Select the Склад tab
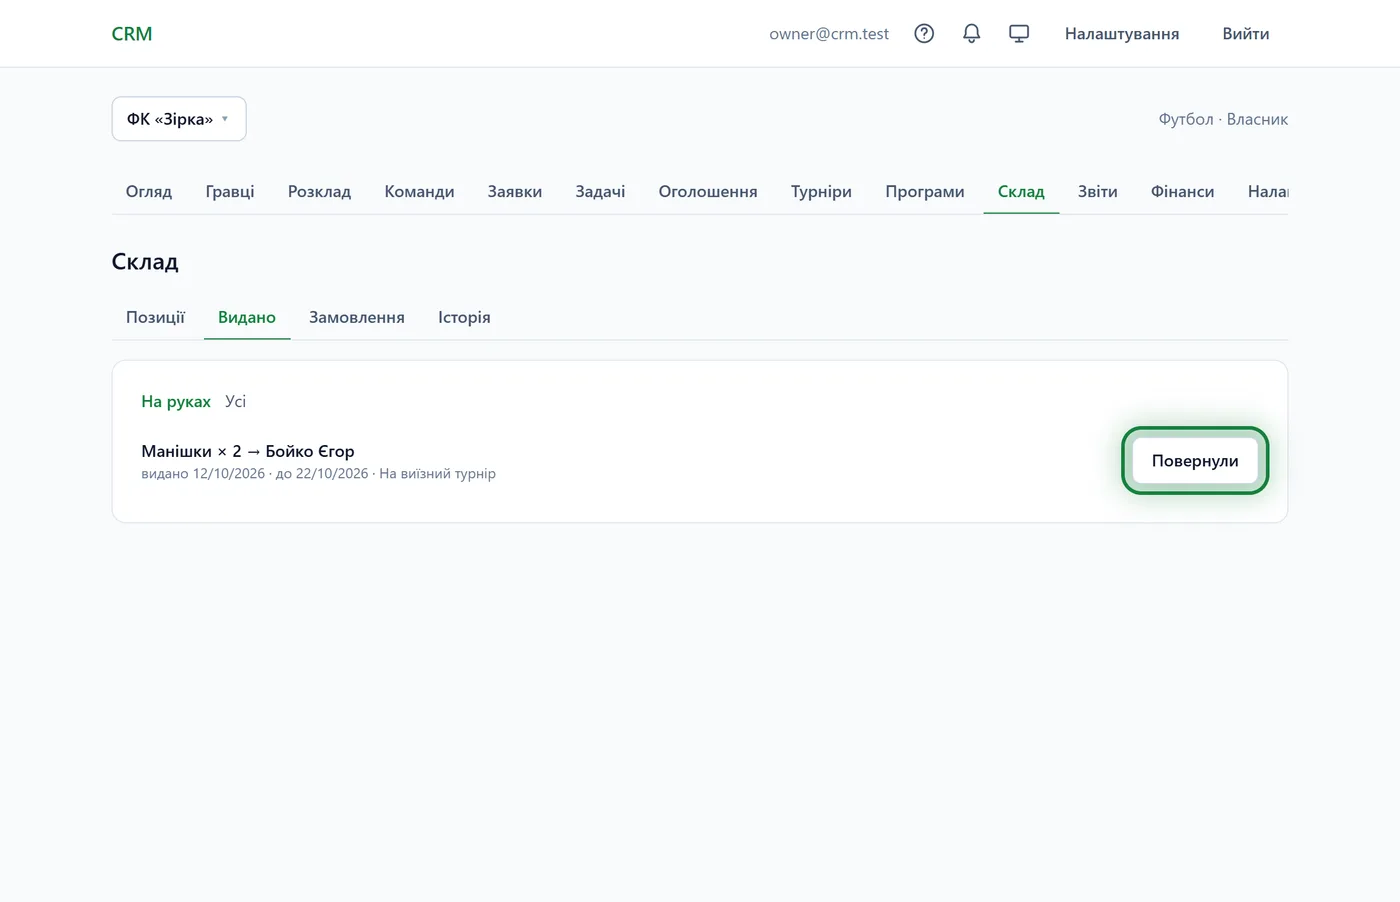Viewport: 1400px width, 902px height. coord(1021,191)
